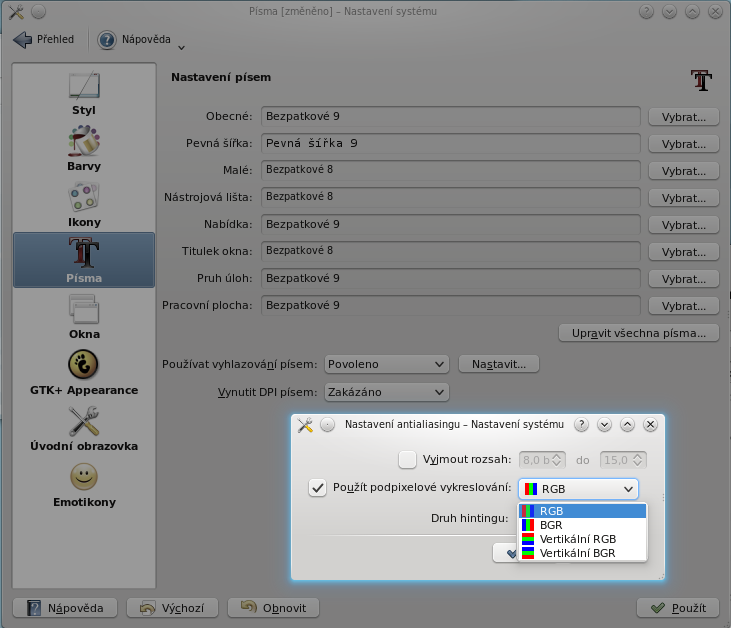Click the Pevná šířka font preview field

click(x=451, y=144)
